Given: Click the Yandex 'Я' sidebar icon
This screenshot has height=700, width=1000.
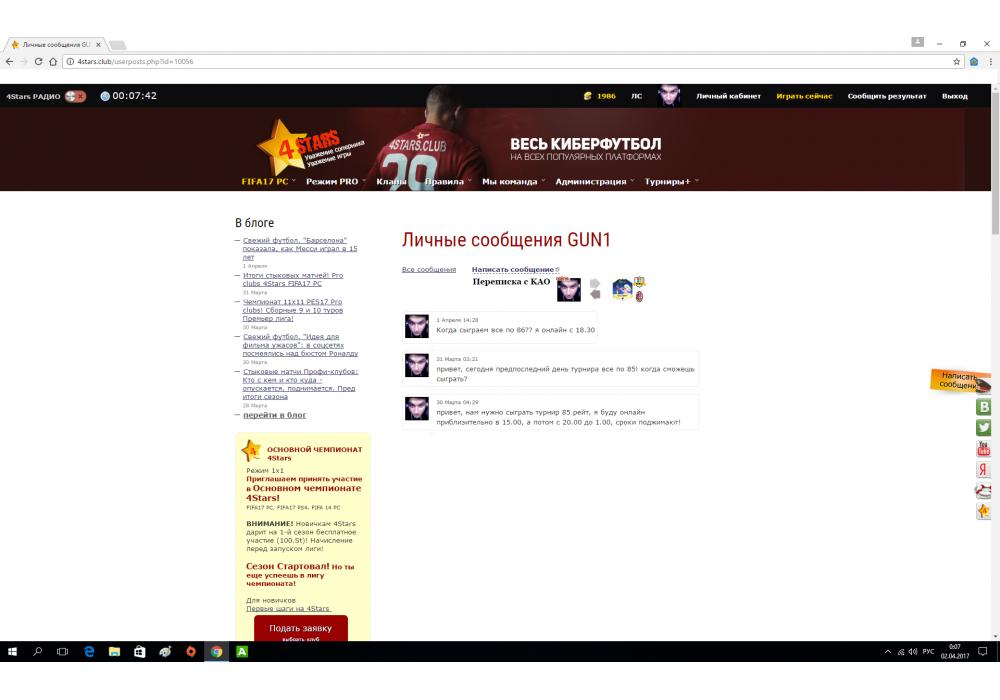Looking at the screenshot, I should (x=984, y=470).
